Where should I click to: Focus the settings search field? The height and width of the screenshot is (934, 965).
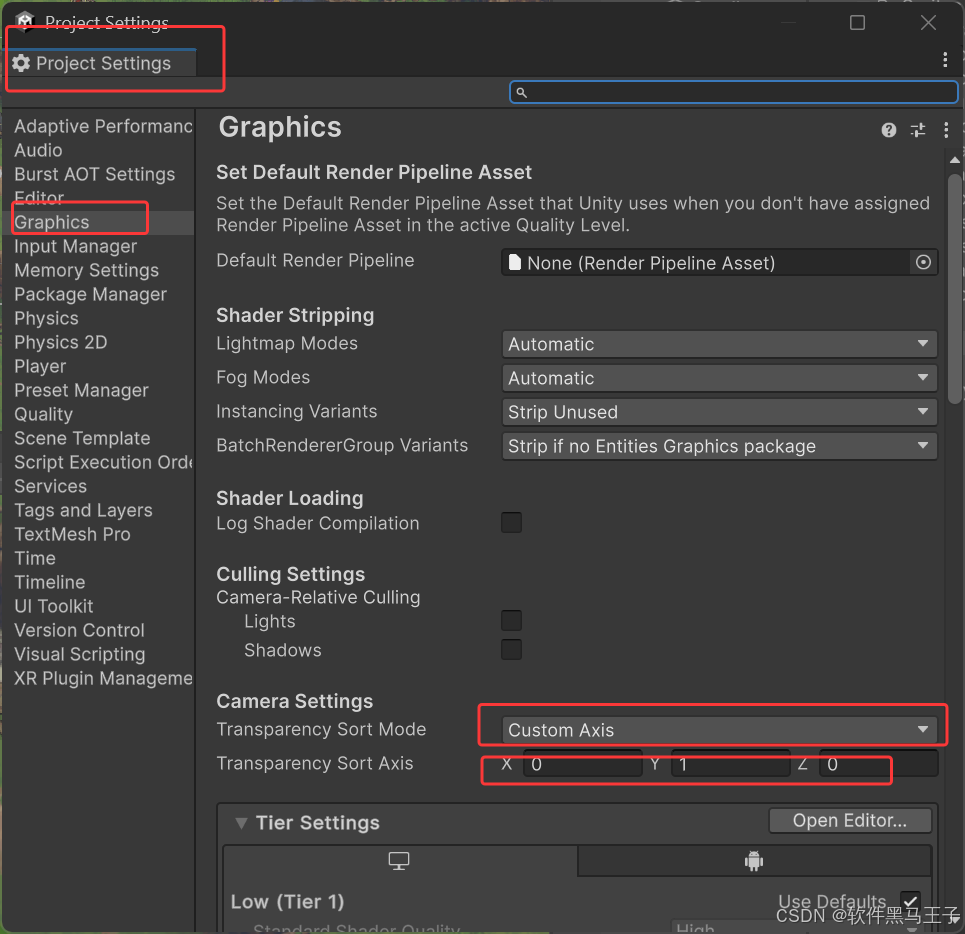click(734, 92)
